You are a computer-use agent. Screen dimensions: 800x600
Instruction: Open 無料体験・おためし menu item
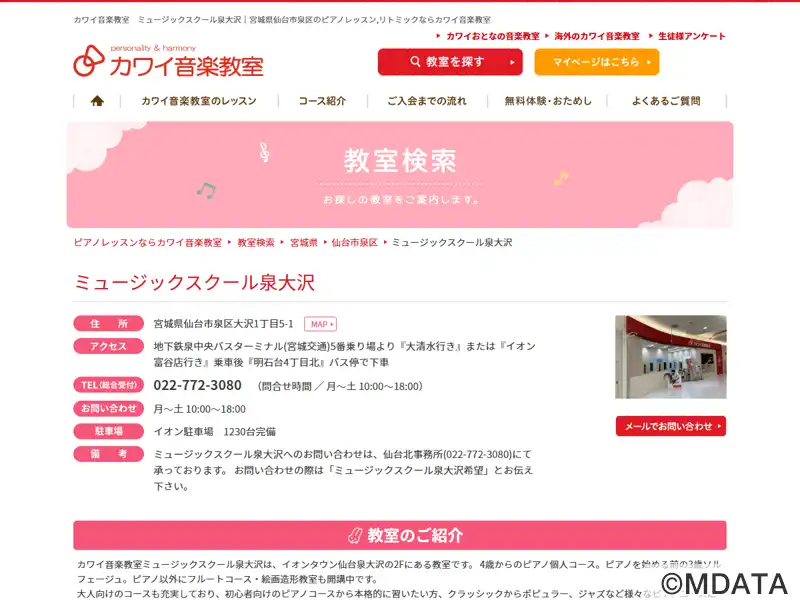click(x=548, y=101)
